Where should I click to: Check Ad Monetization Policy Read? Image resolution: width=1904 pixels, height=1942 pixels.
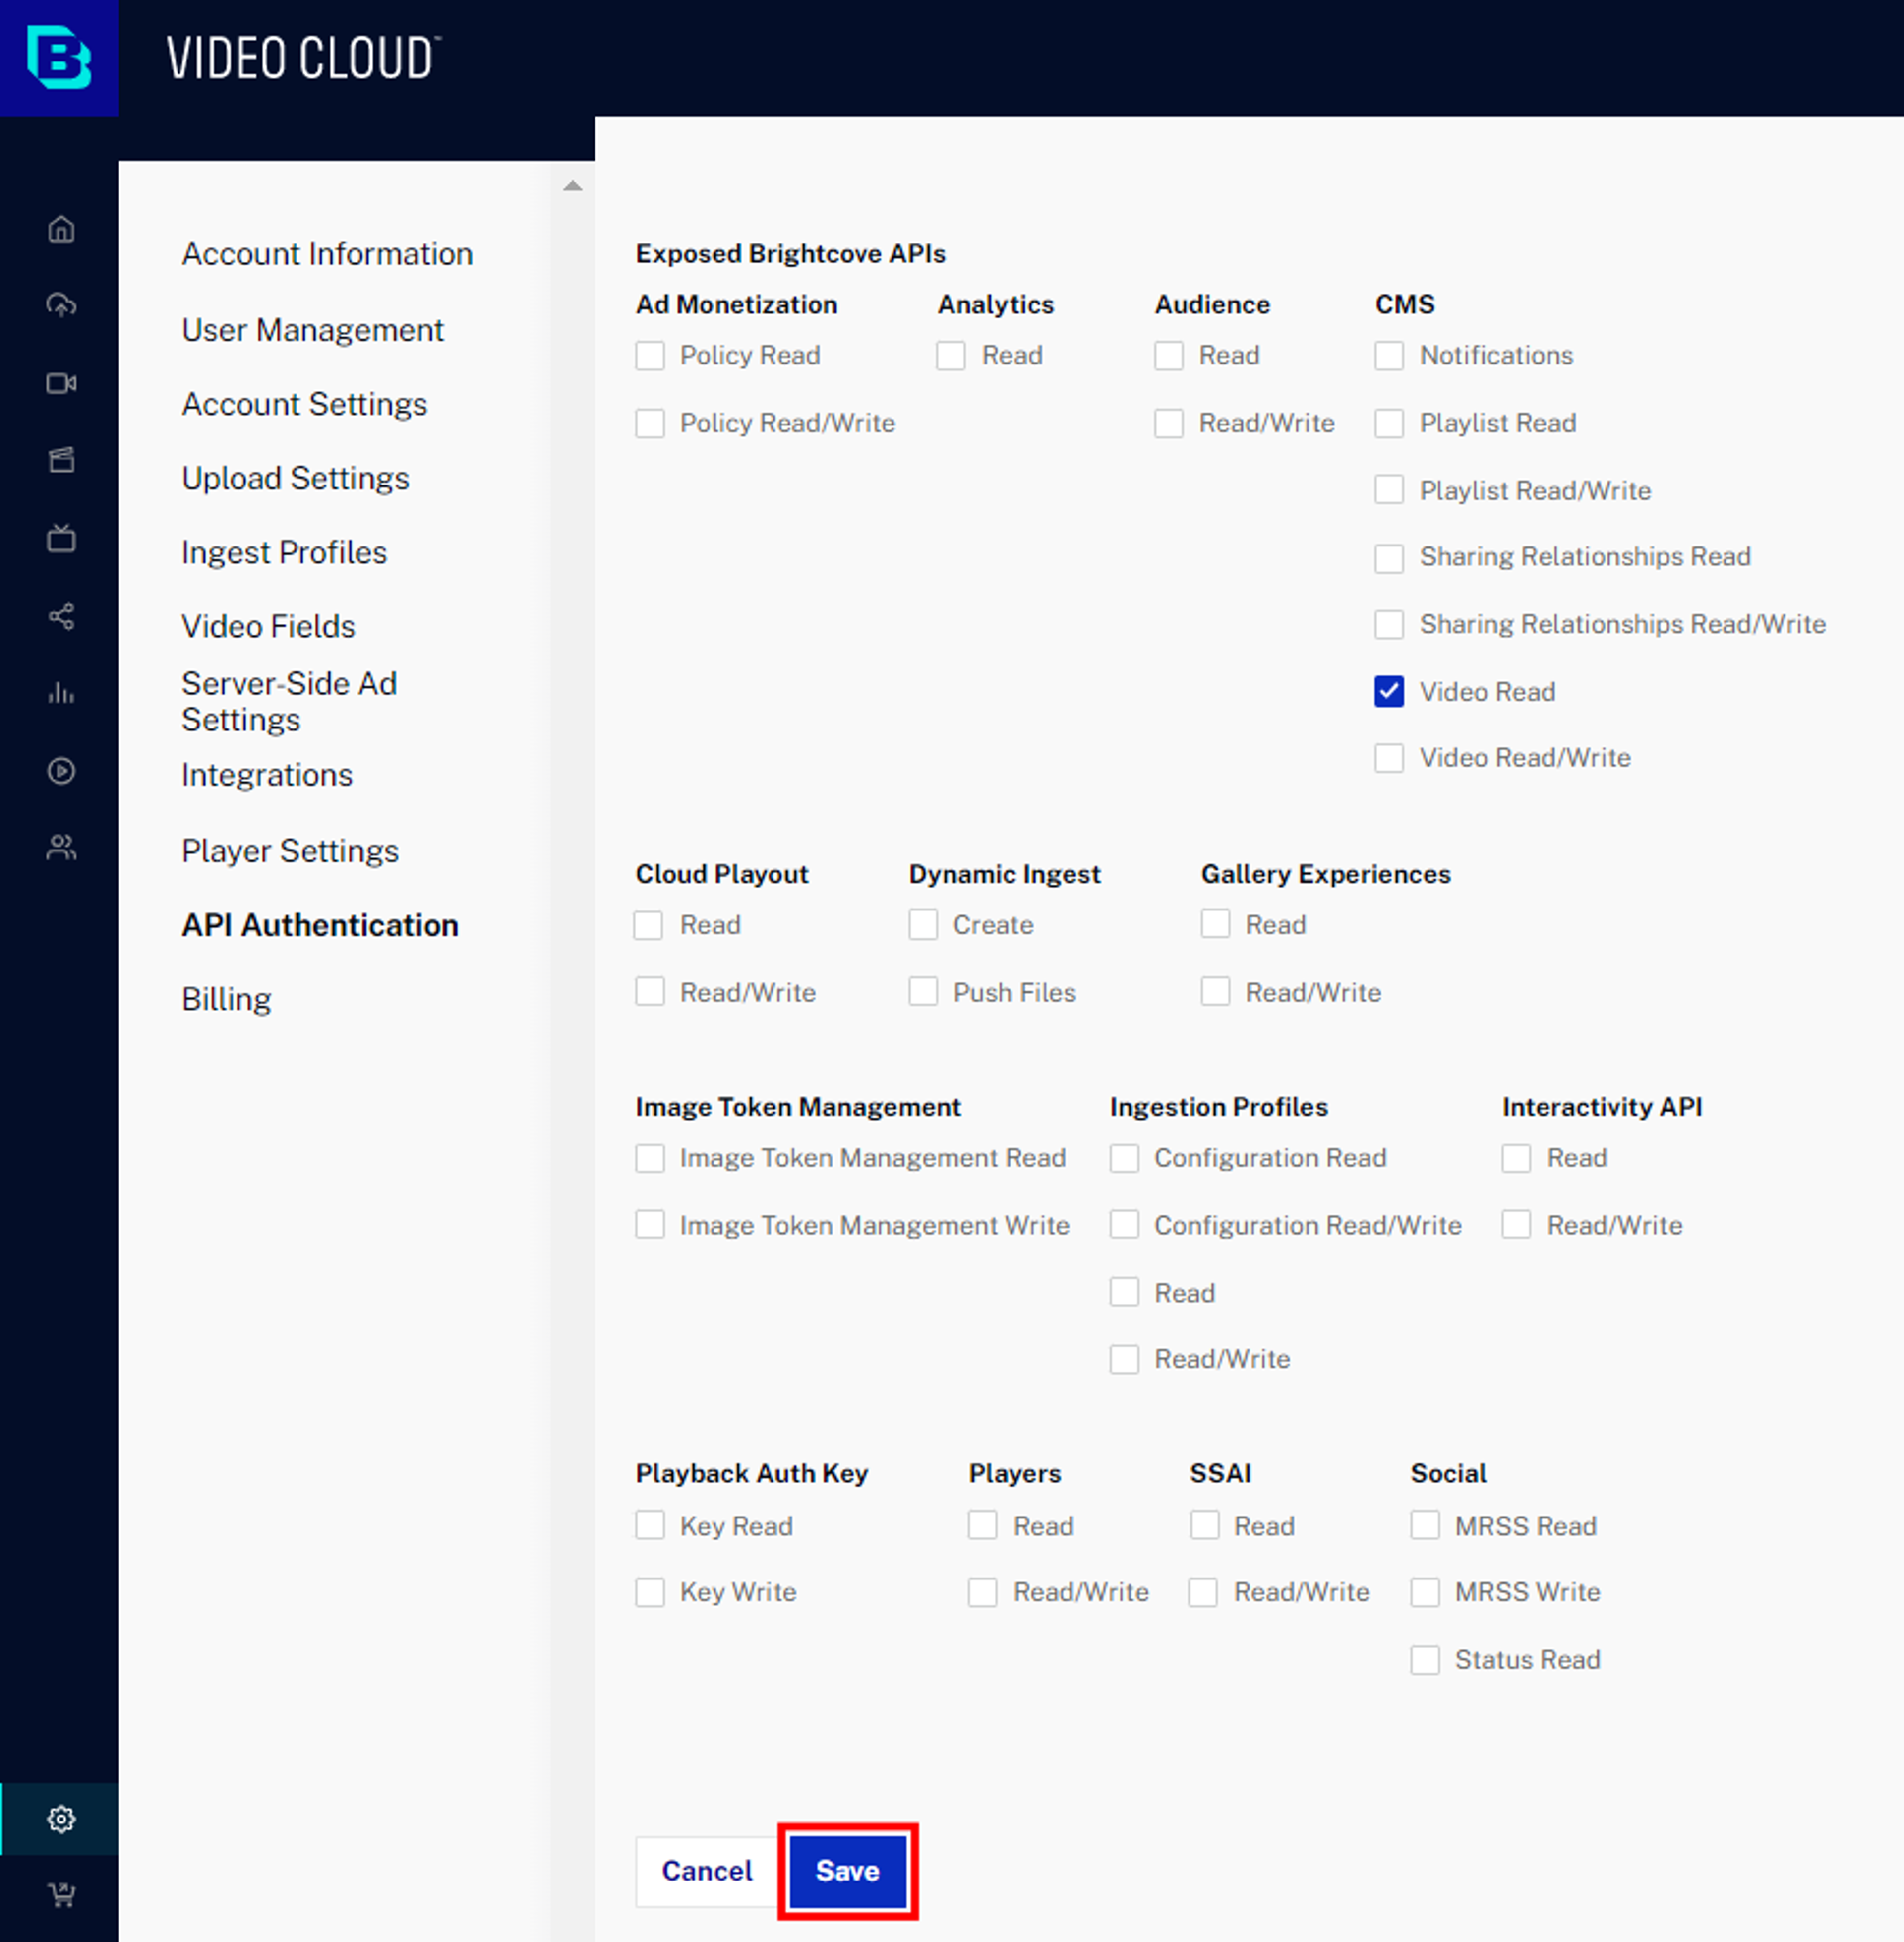[650, 355]
